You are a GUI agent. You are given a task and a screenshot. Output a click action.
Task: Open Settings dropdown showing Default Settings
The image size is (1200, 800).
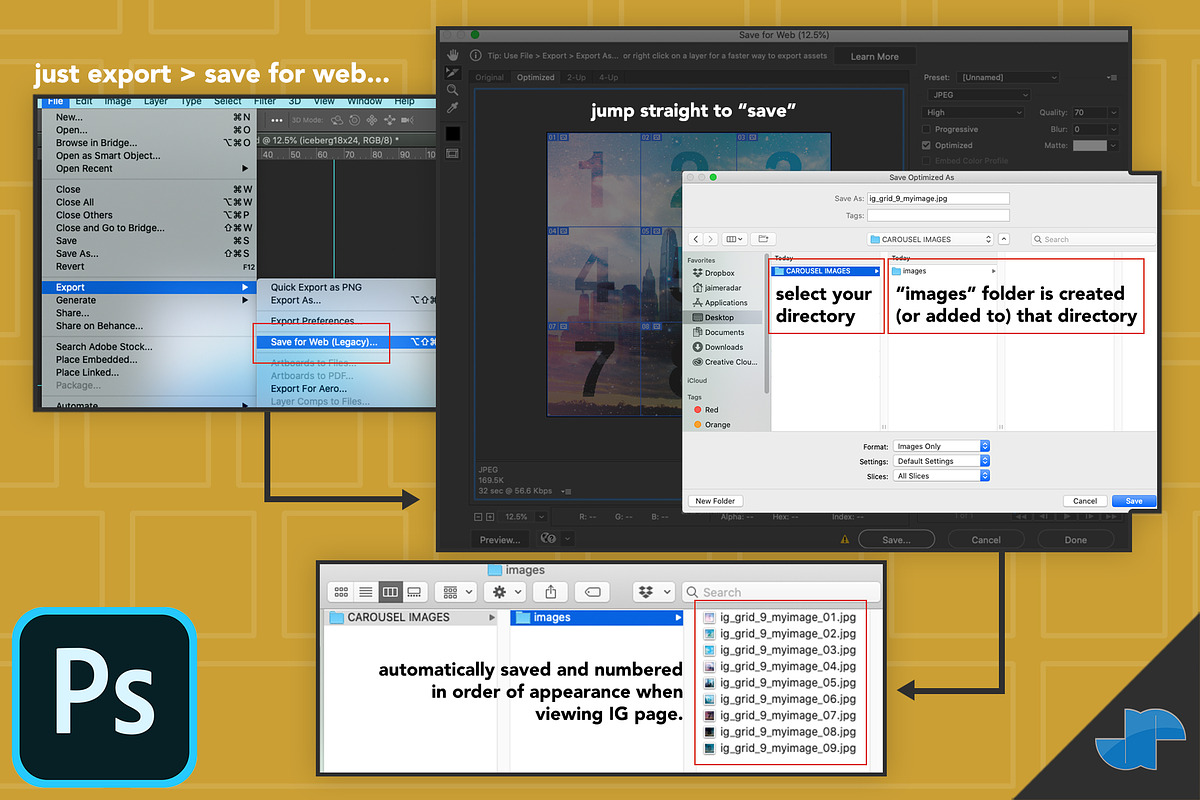point(941,461)
